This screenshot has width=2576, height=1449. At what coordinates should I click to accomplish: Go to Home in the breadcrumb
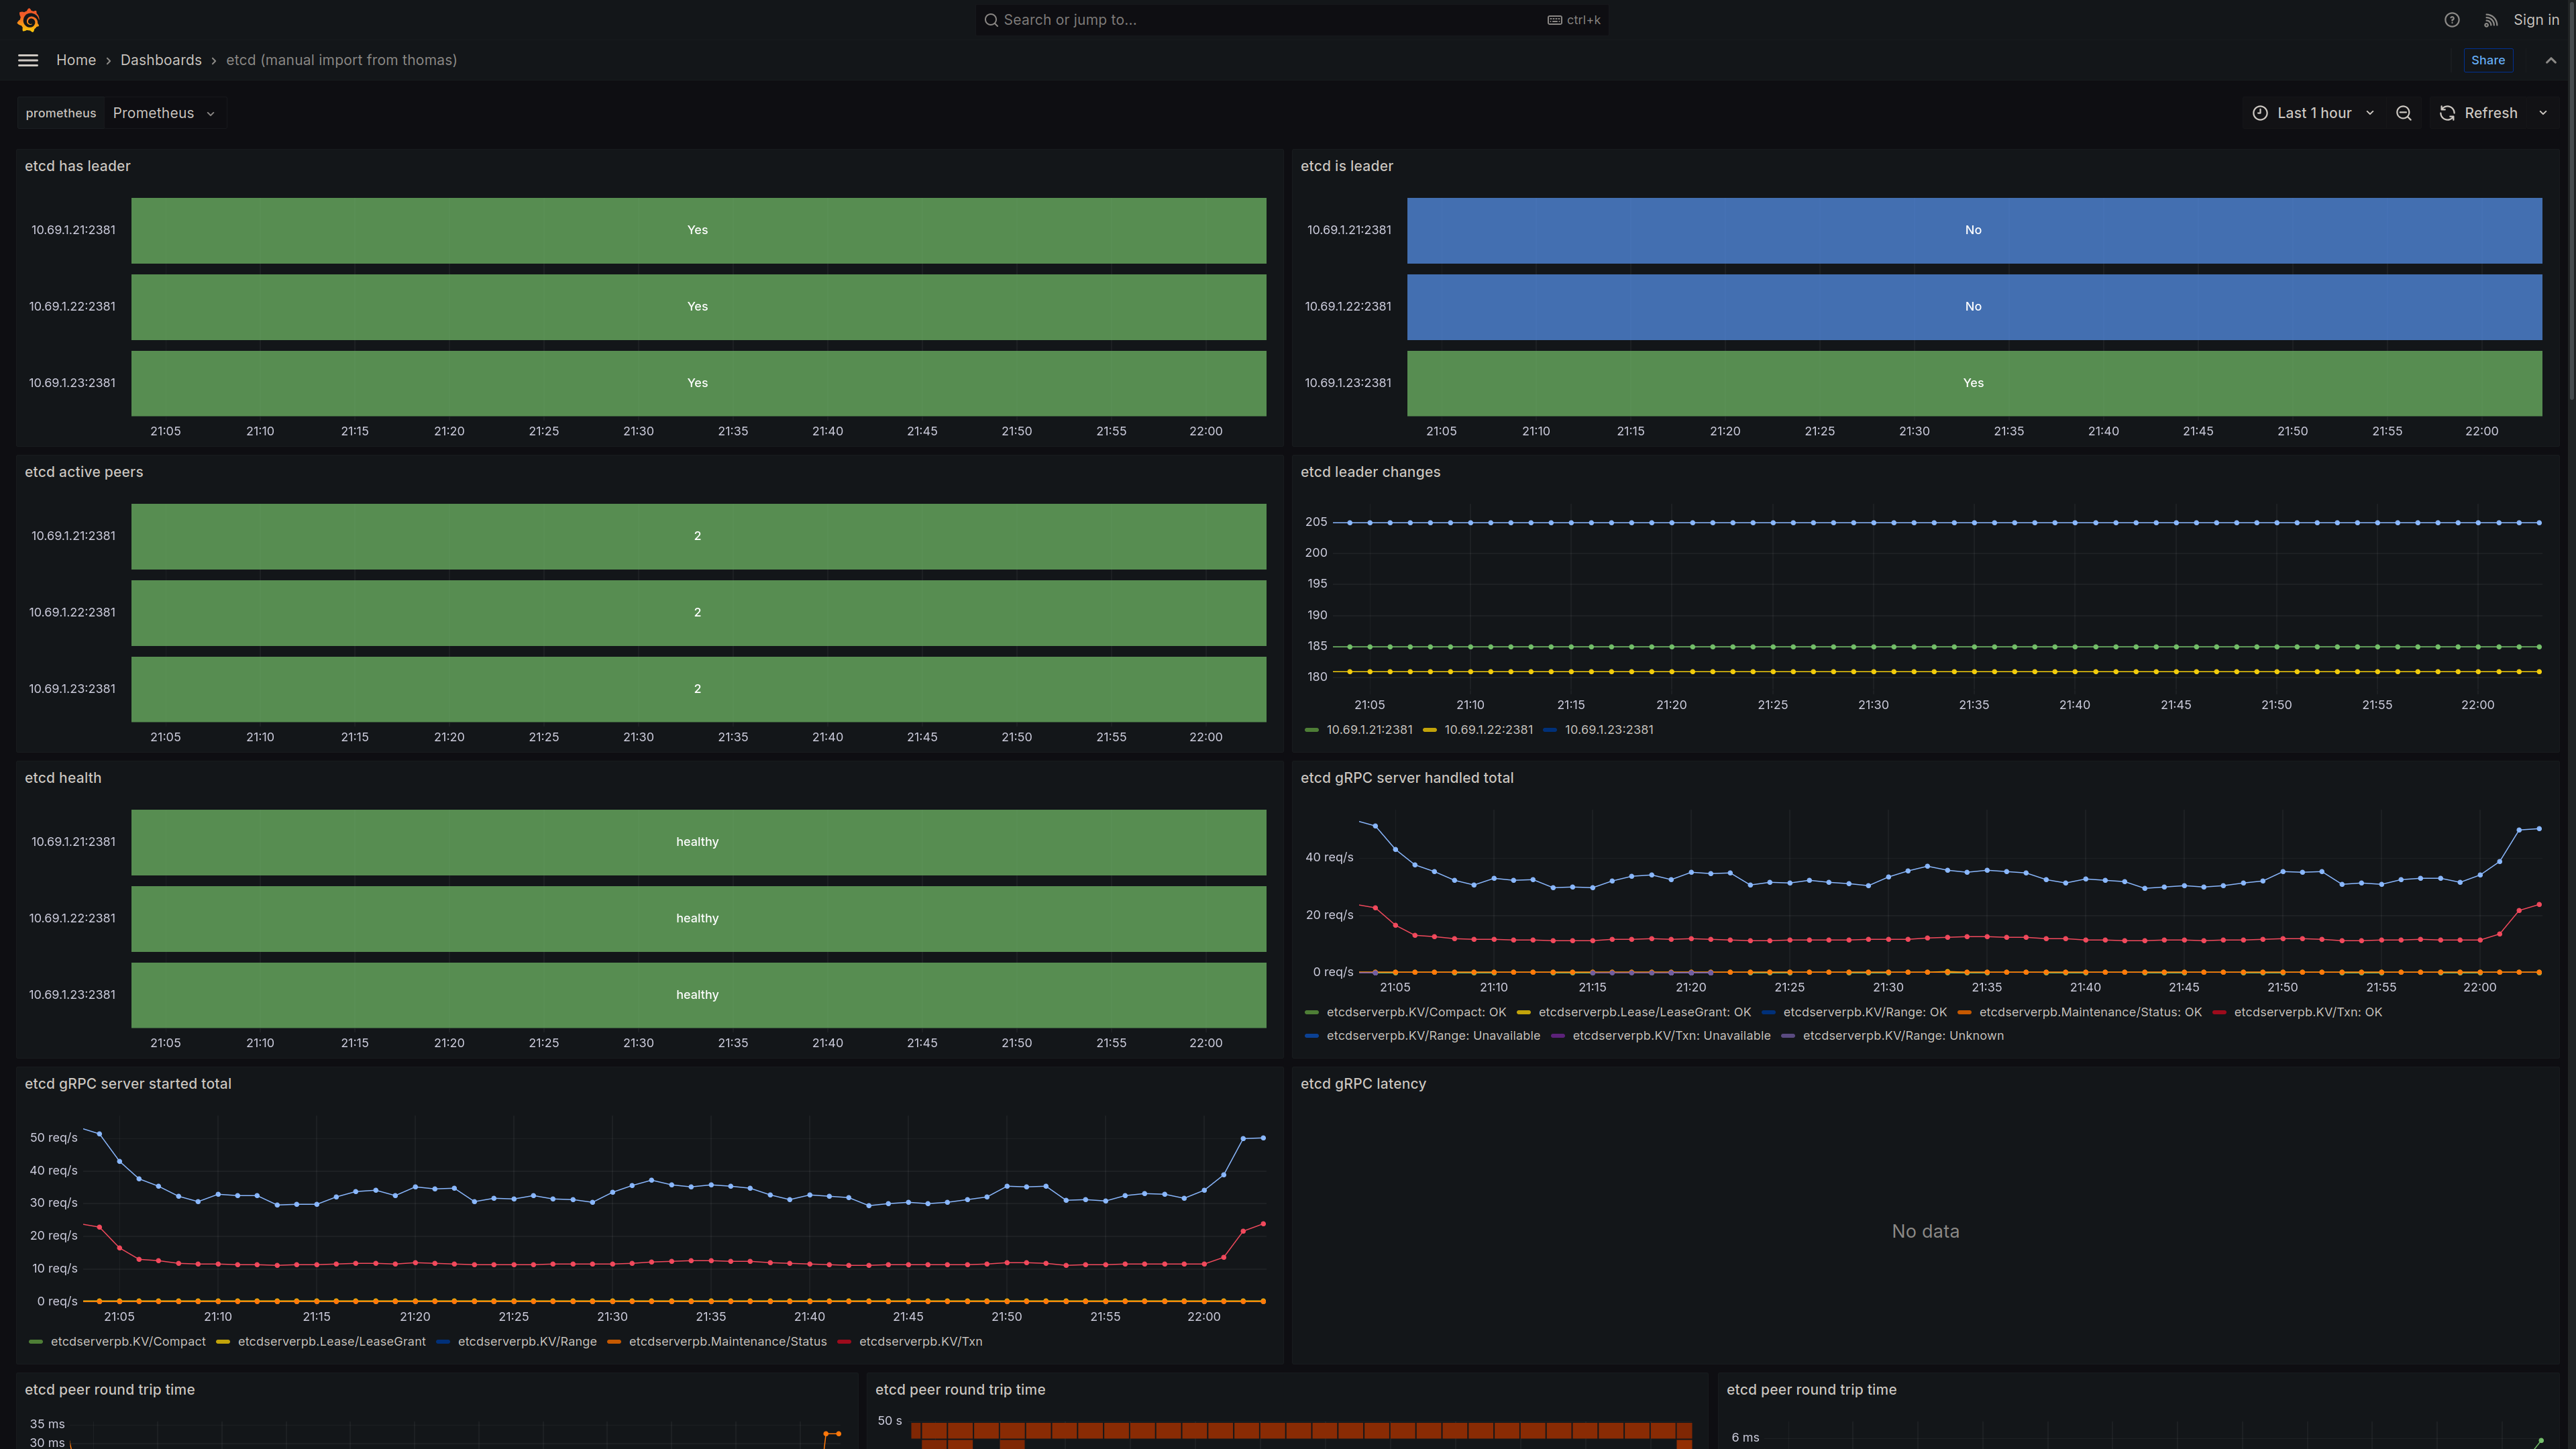point(76,60)
